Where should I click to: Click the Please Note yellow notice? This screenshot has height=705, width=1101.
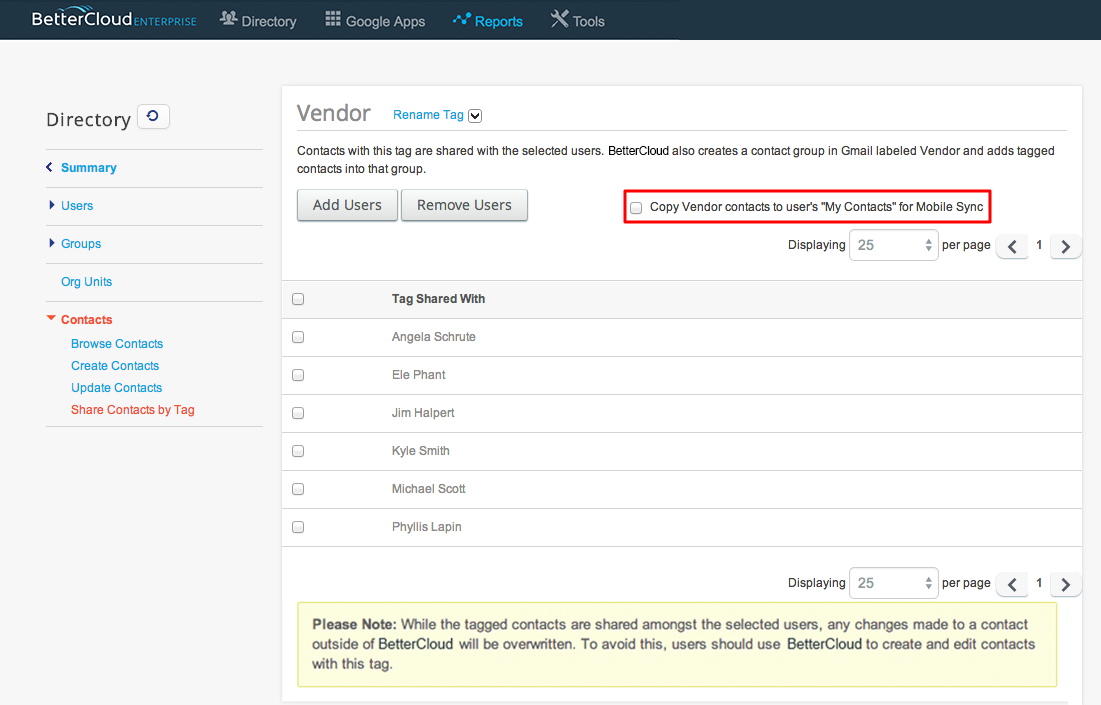677,645
